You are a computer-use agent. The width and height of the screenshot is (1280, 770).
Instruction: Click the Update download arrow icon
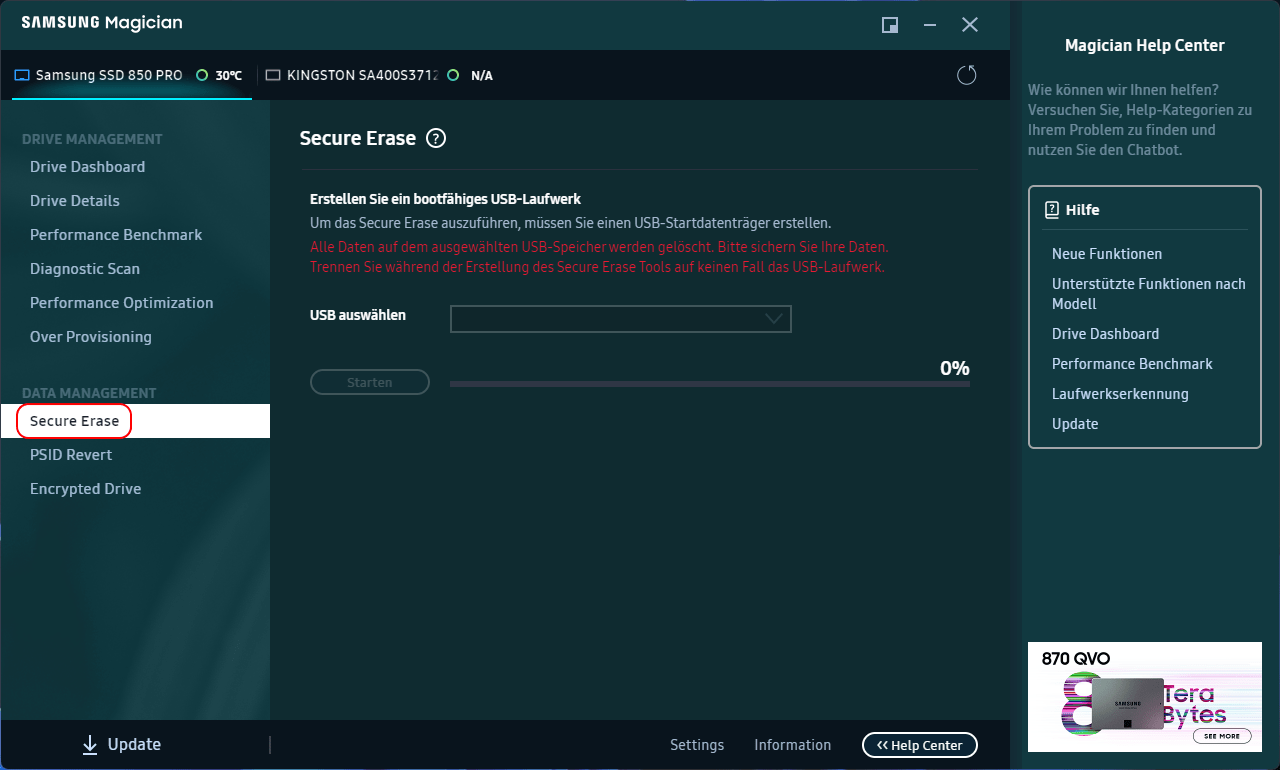[90, 744]
